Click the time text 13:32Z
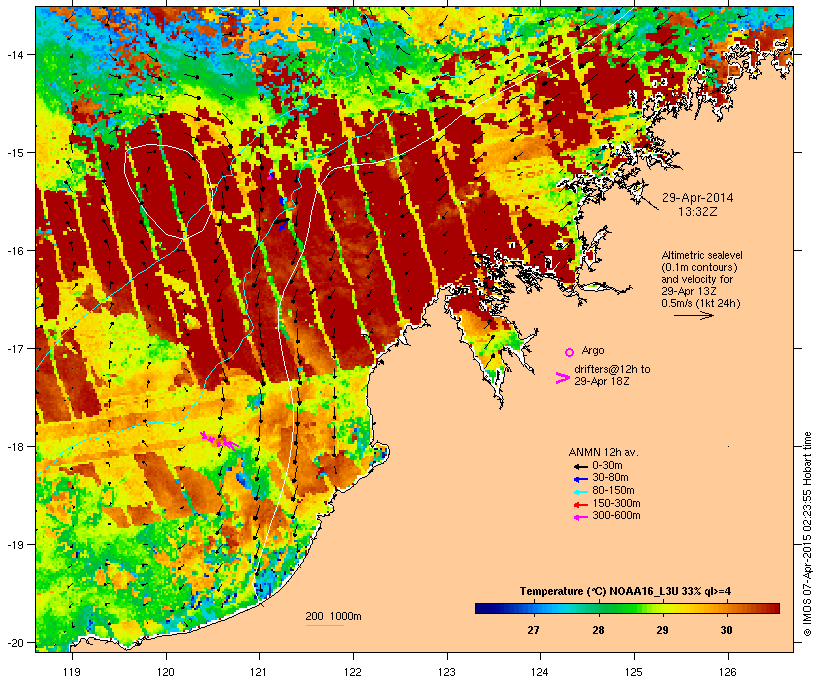The image size is (820, 680). (x=698, y=212)
